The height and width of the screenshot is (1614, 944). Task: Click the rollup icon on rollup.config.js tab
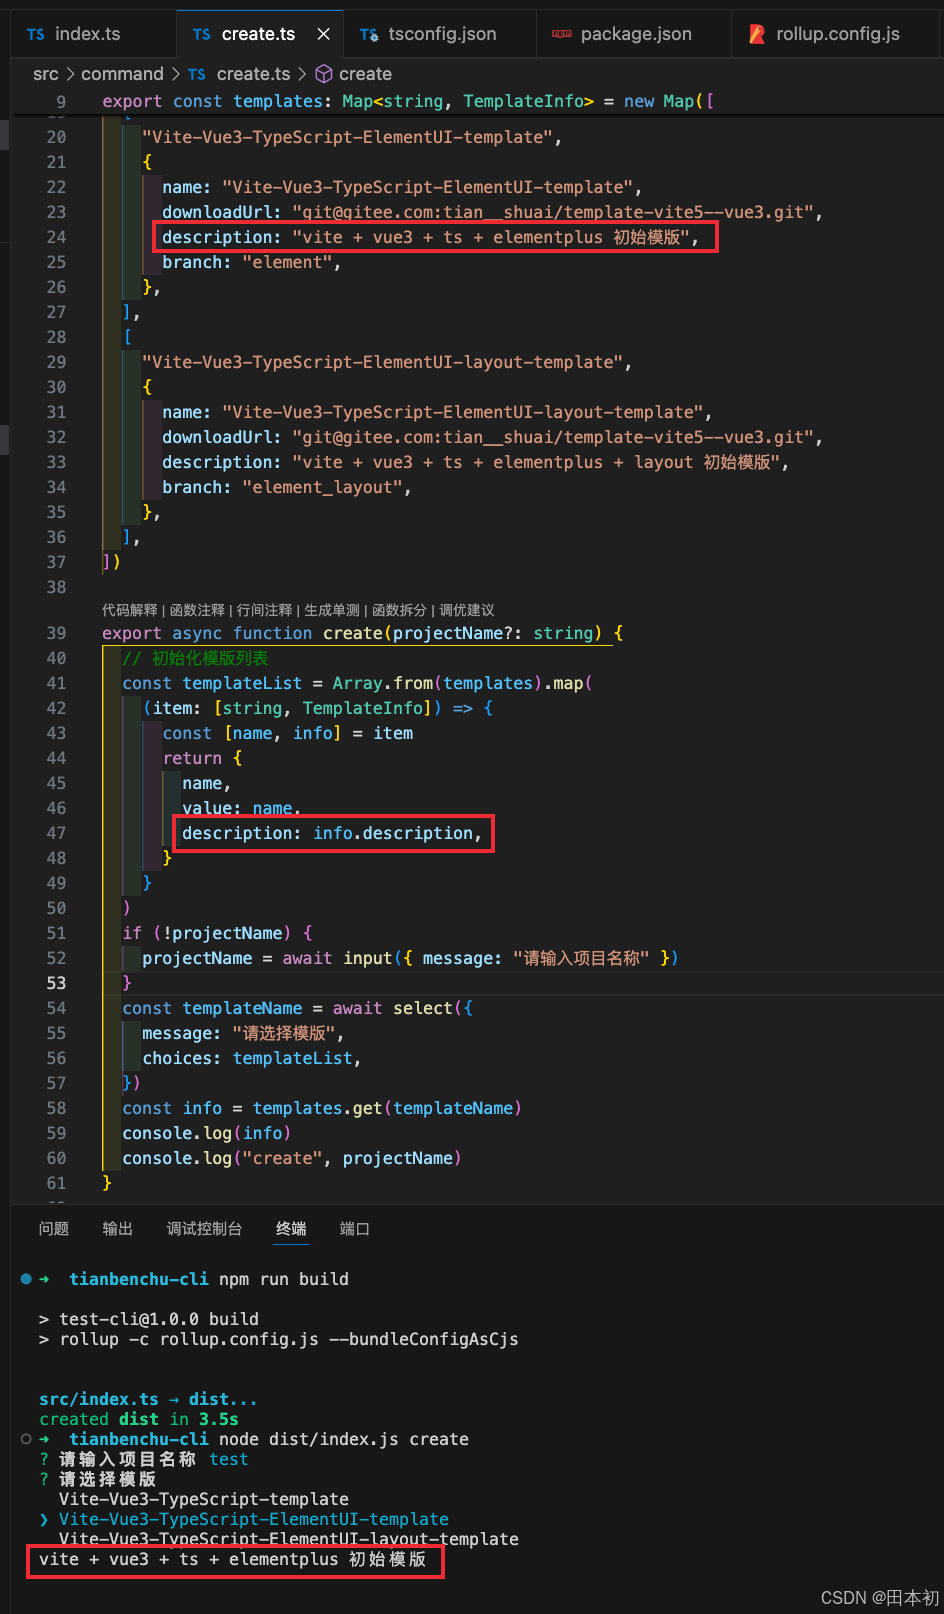click(757, 35)
